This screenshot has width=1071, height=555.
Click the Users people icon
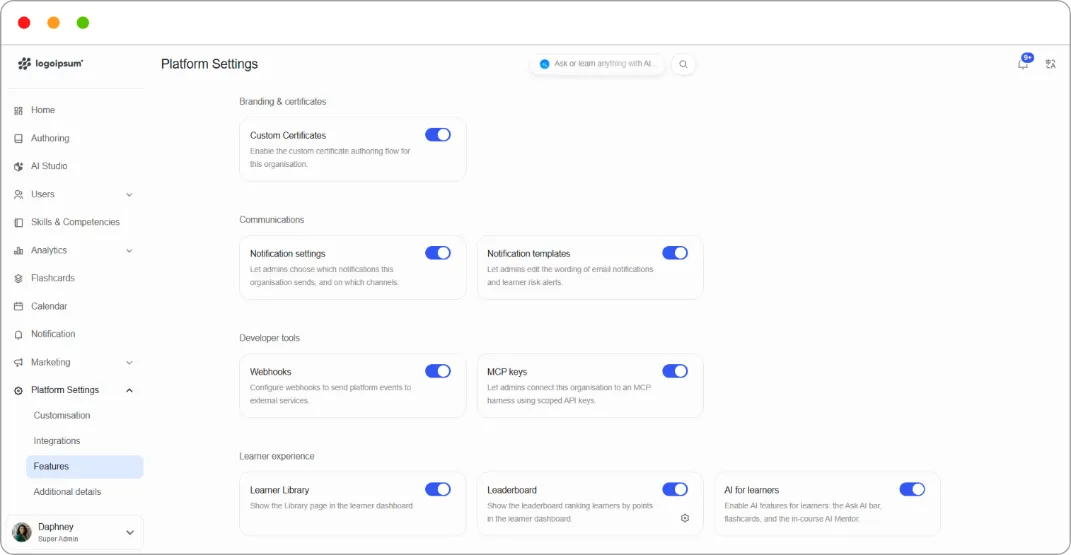coord(18,195)
